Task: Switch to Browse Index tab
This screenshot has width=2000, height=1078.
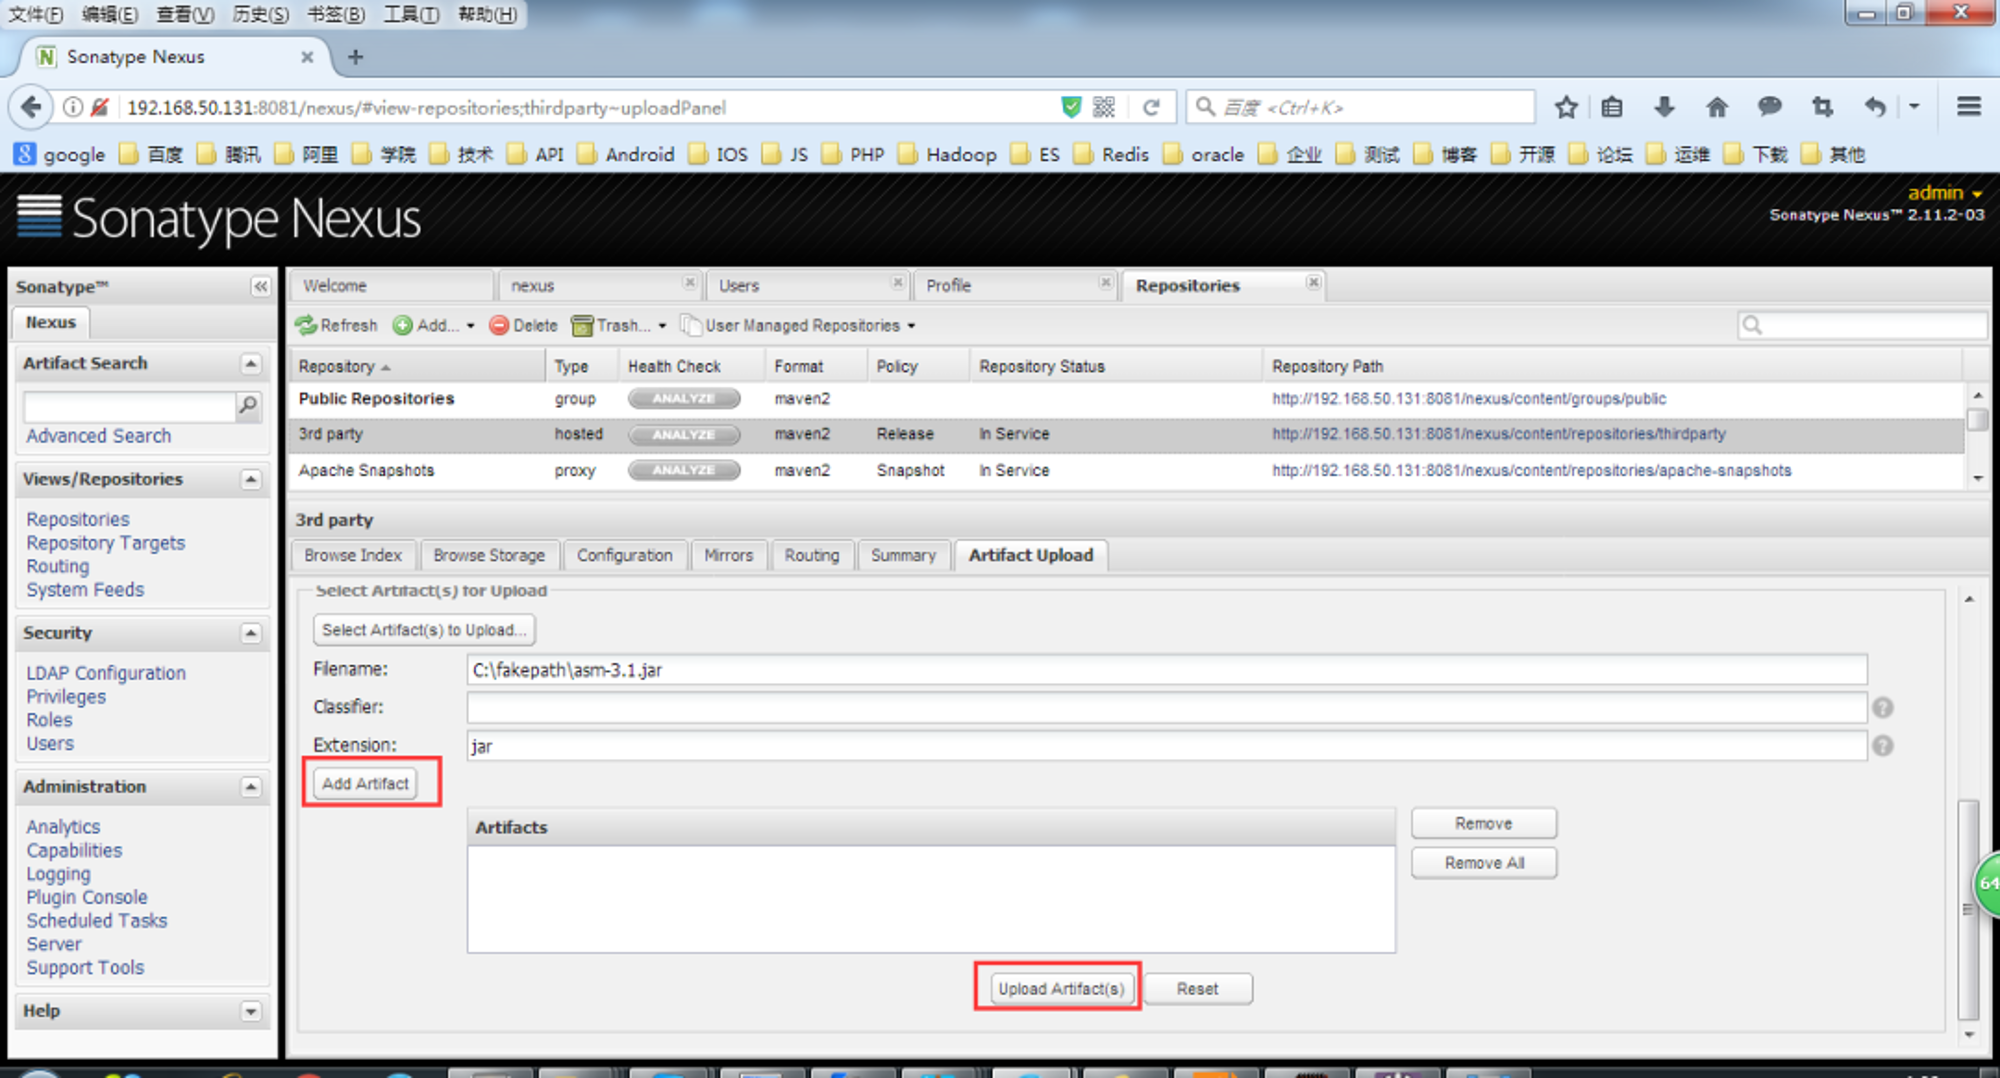Action: [x=352, y=555]
